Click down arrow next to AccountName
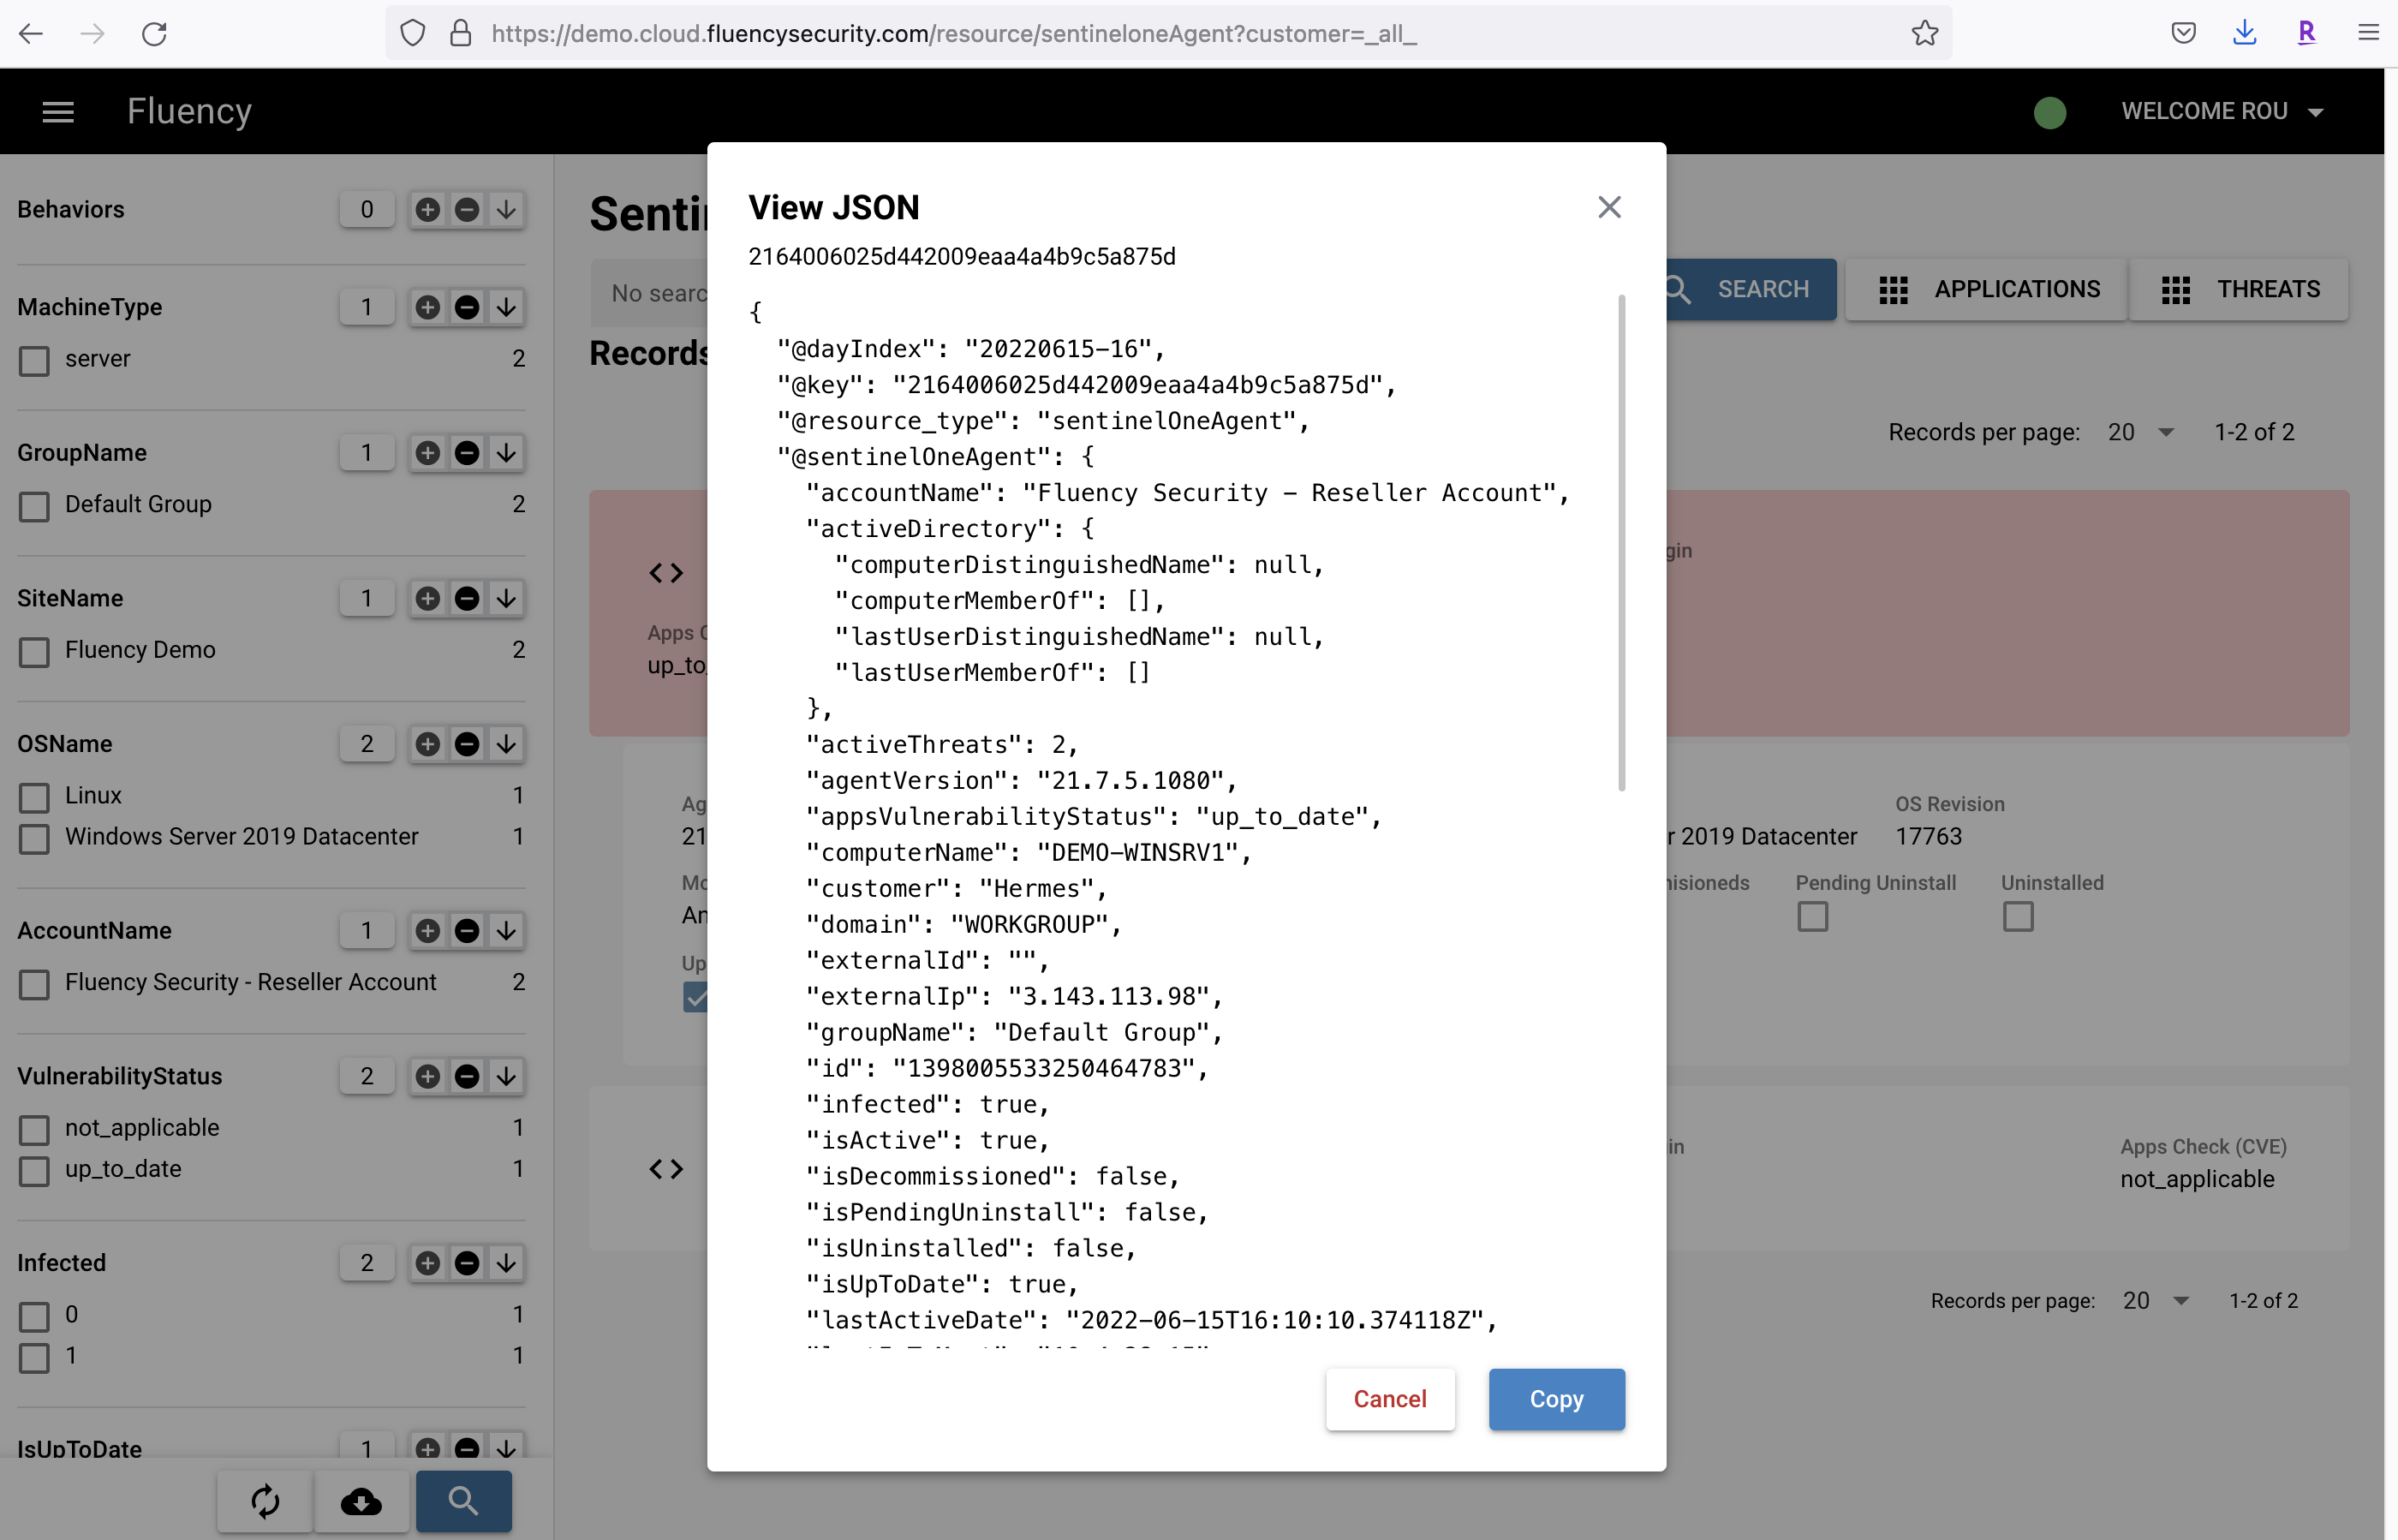This screenshot has width=2398, height=1540. (x=506, y=931)
